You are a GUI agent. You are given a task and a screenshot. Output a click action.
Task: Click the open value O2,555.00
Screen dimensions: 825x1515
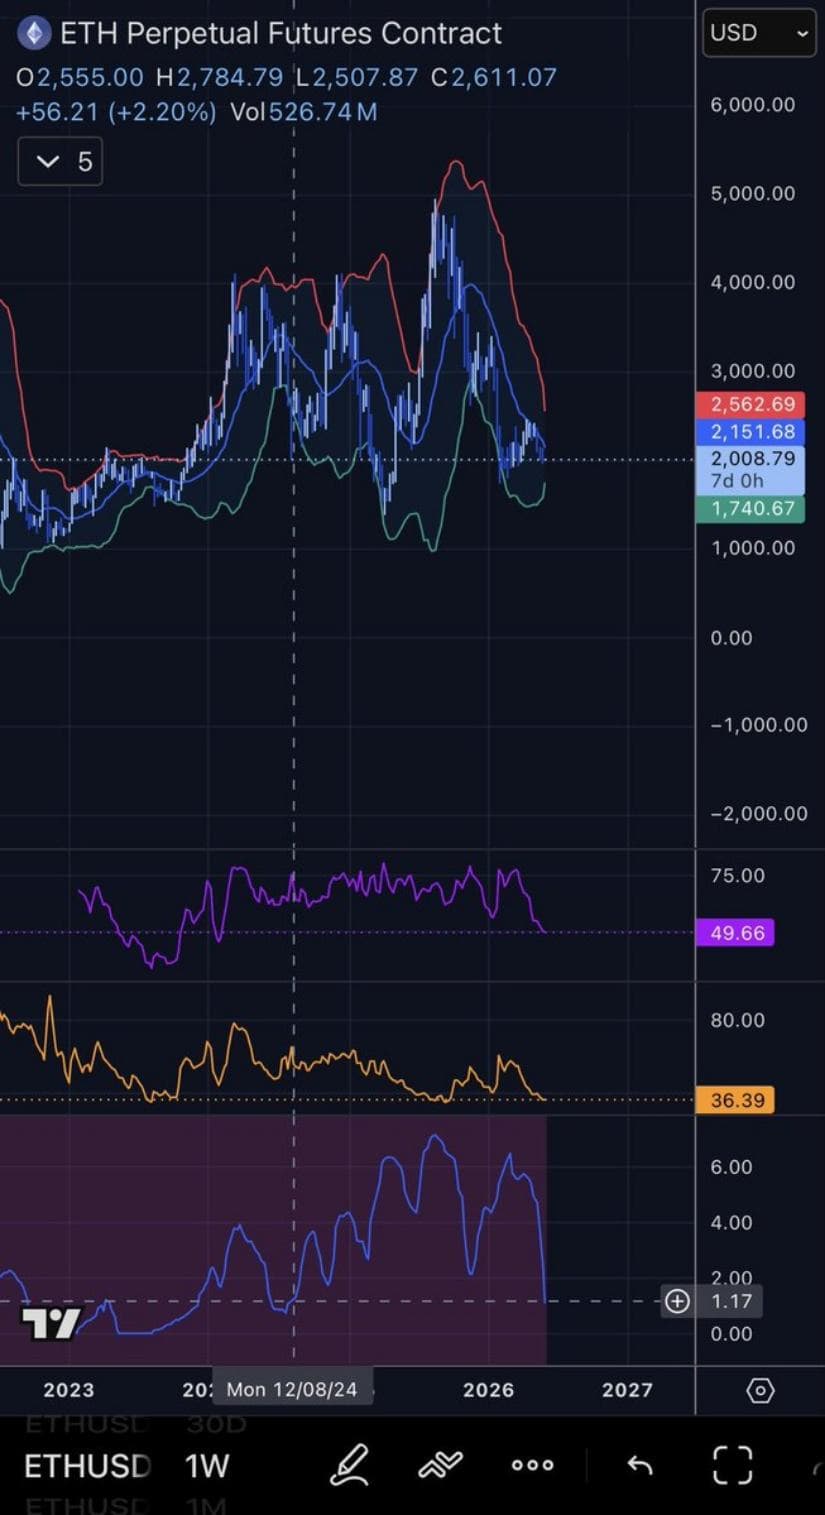80,77
